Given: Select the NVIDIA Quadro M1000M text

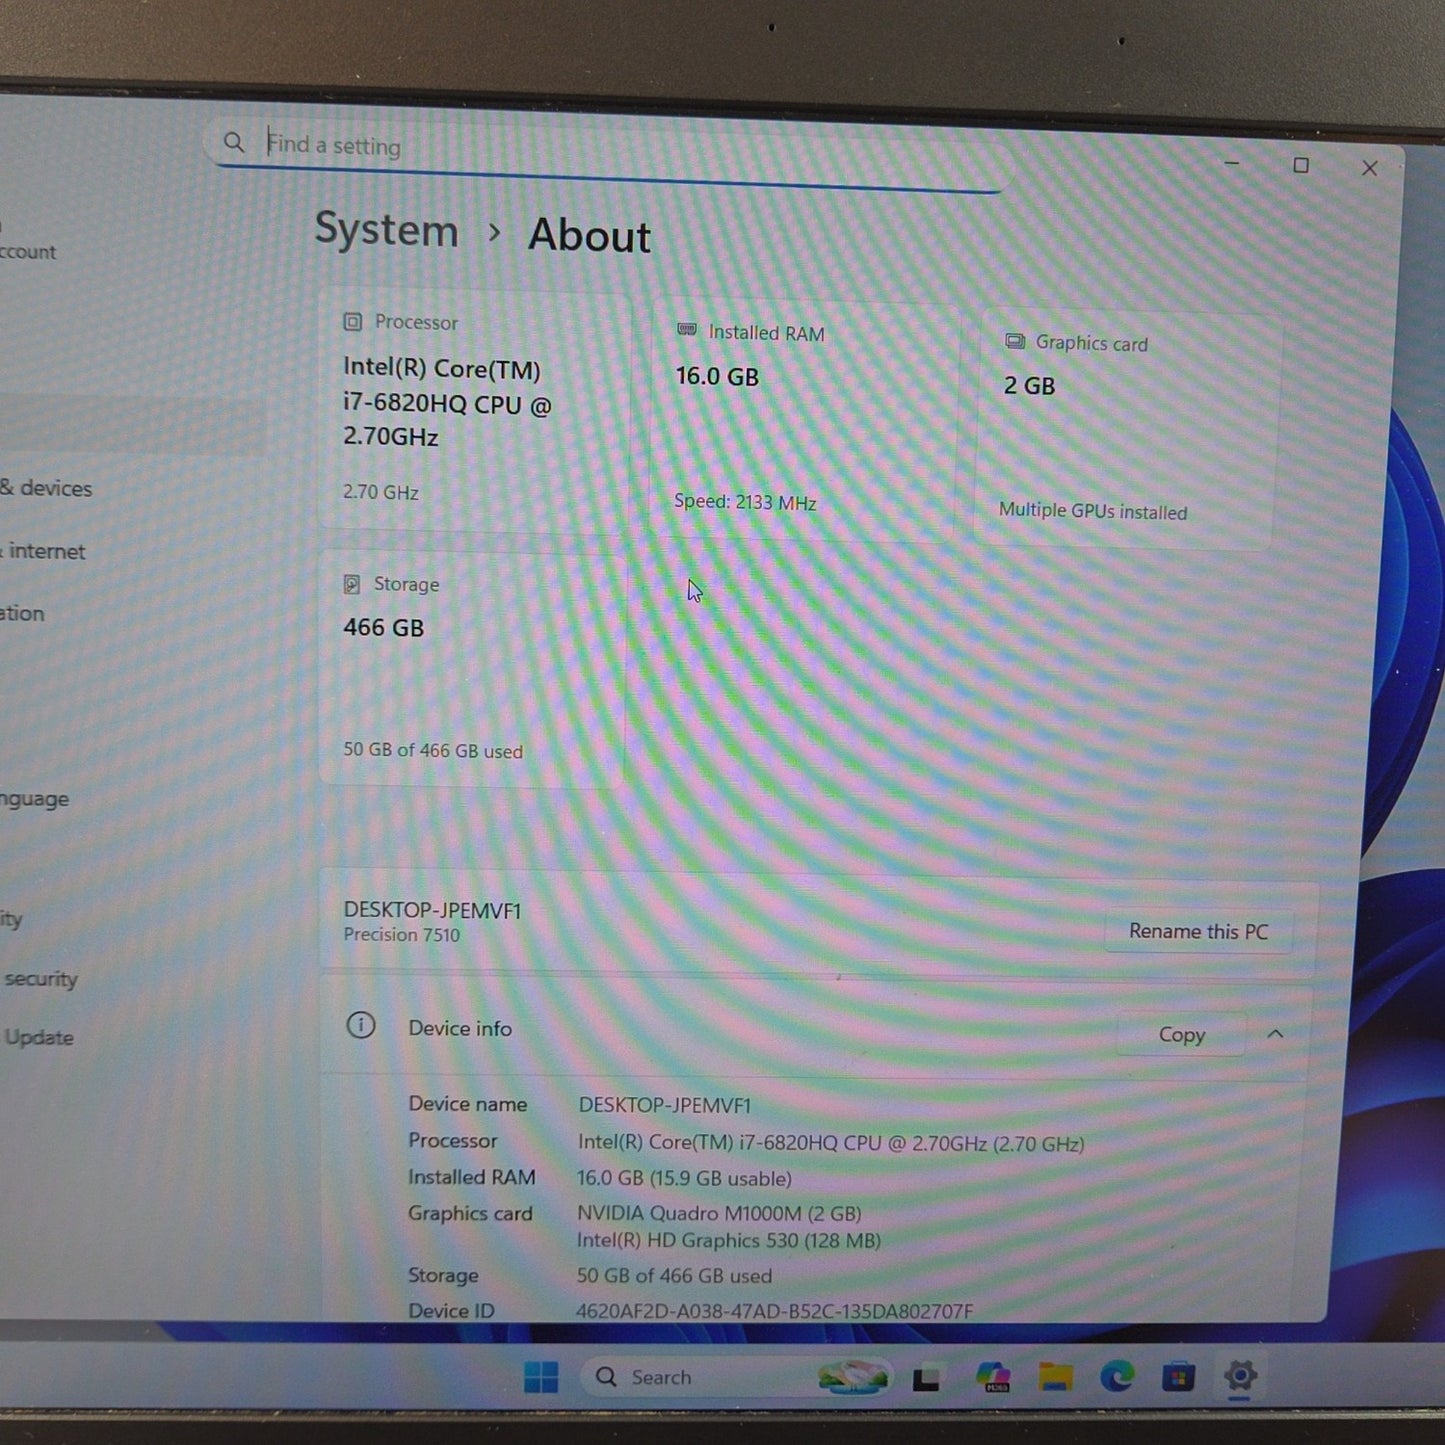Looking at the screenshot, I should tap(719, 1214).
